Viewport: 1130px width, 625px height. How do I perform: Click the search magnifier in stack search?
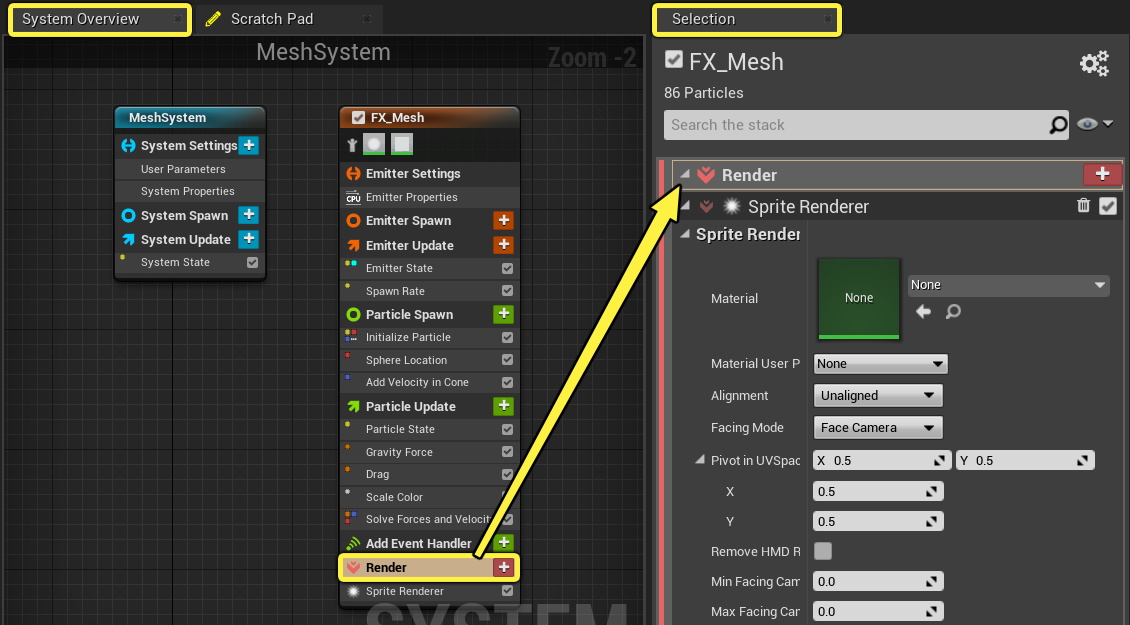(x=1058, y=125)
